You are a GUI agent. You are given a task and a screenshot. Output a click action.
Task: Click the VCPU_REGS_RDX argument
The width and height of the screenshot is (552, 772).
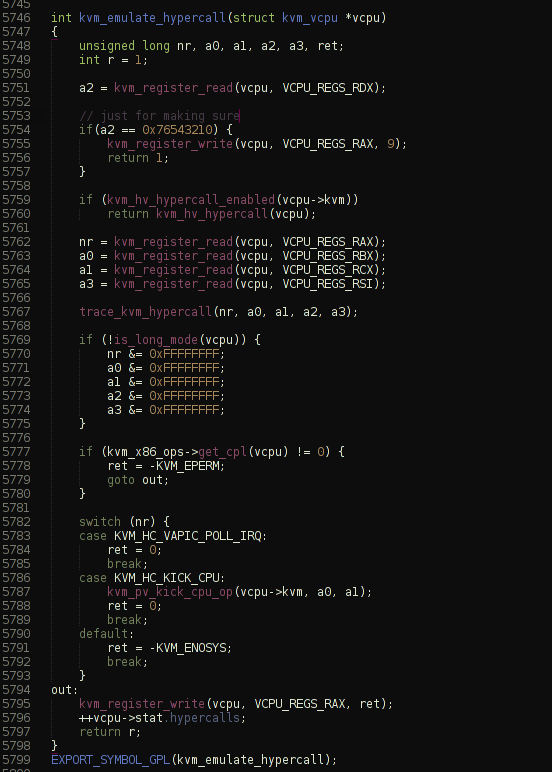click(327, 88)
